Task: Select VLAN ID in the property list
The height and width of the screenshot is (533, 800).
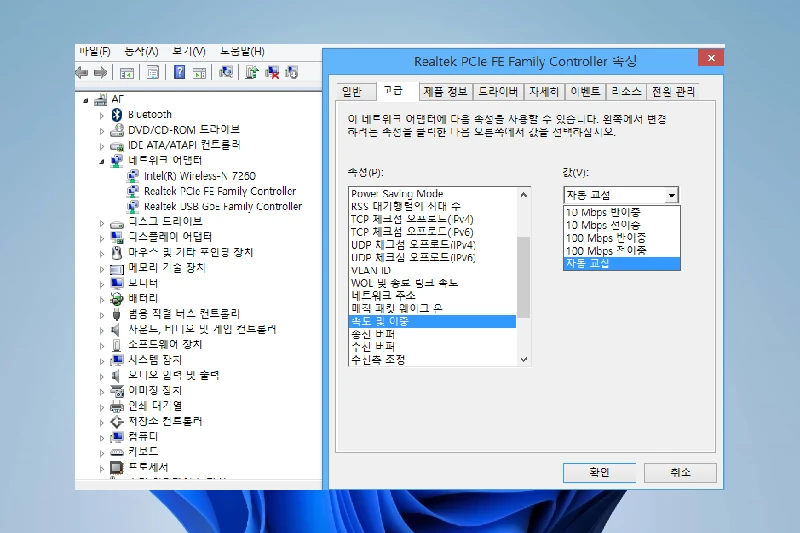Action: 433,270
